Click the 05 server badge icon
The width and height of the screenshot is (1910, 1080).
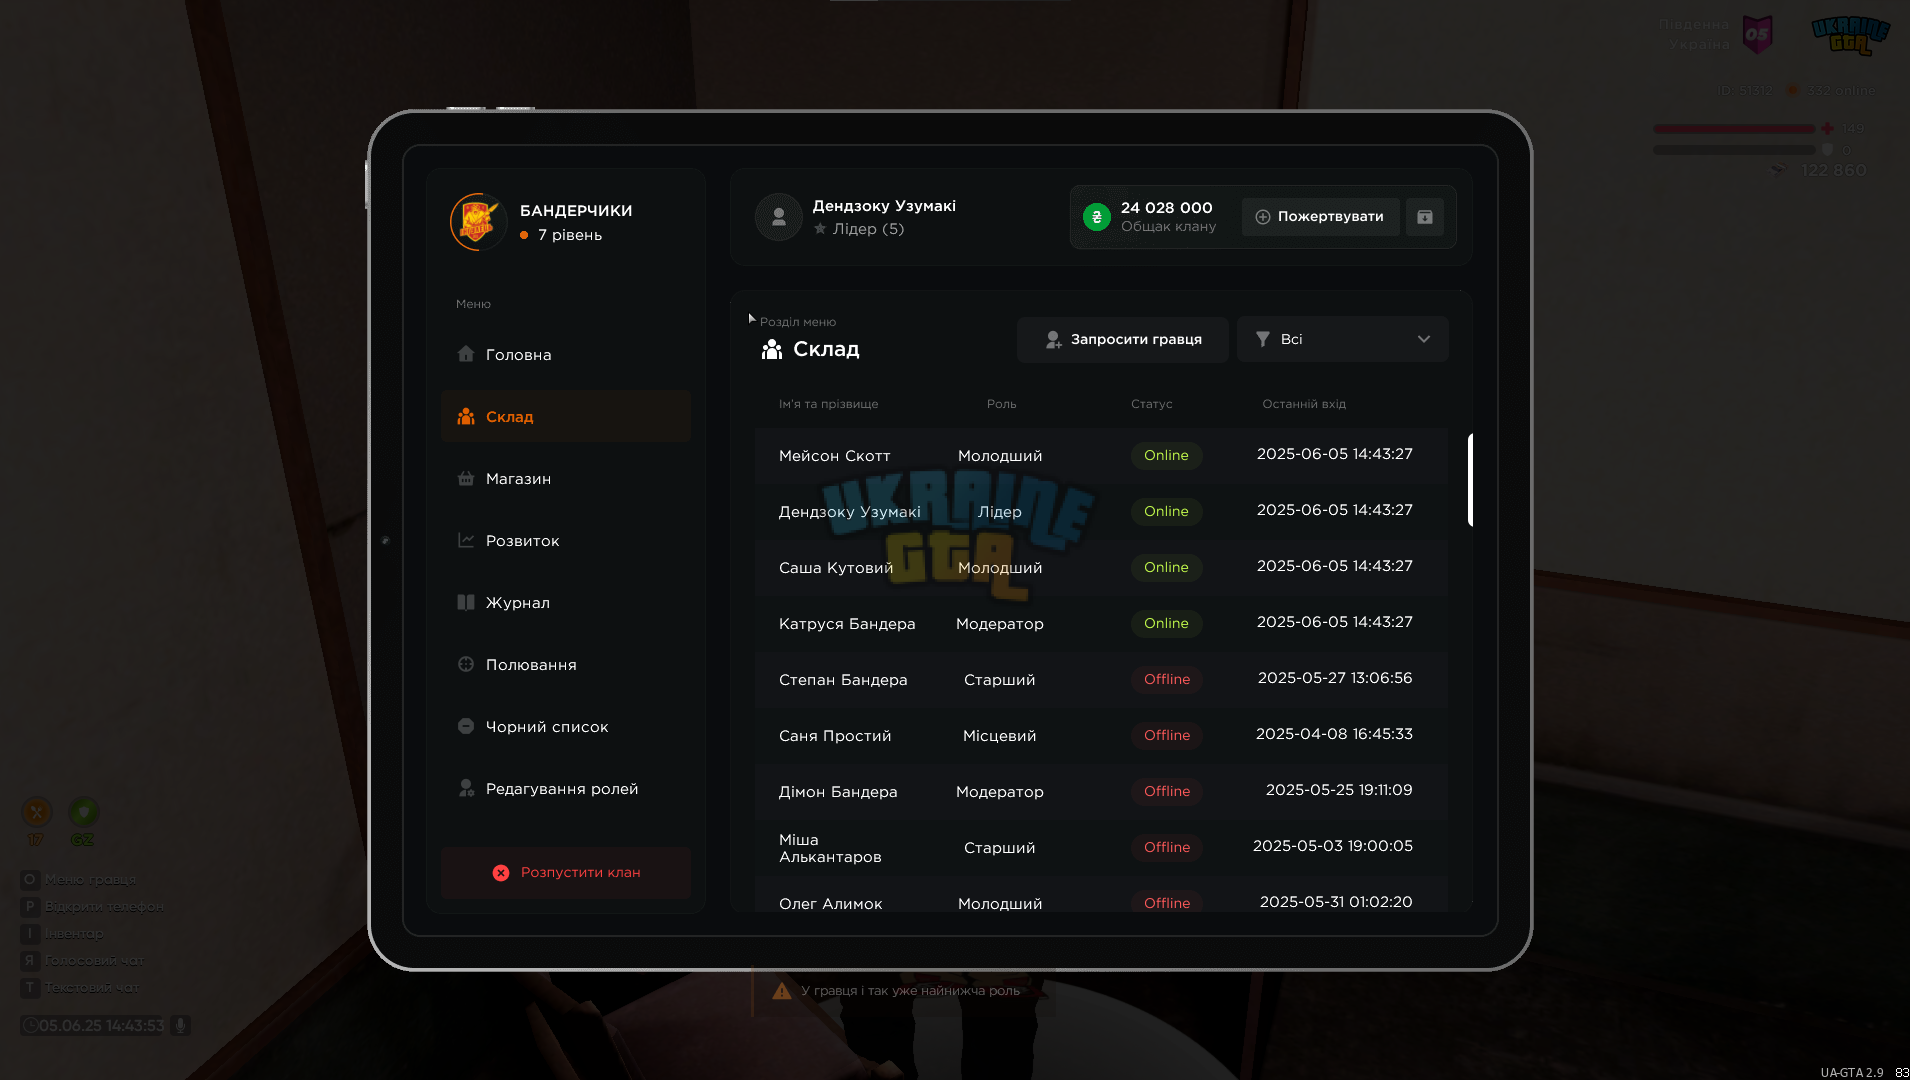[x=1757, y=34]
